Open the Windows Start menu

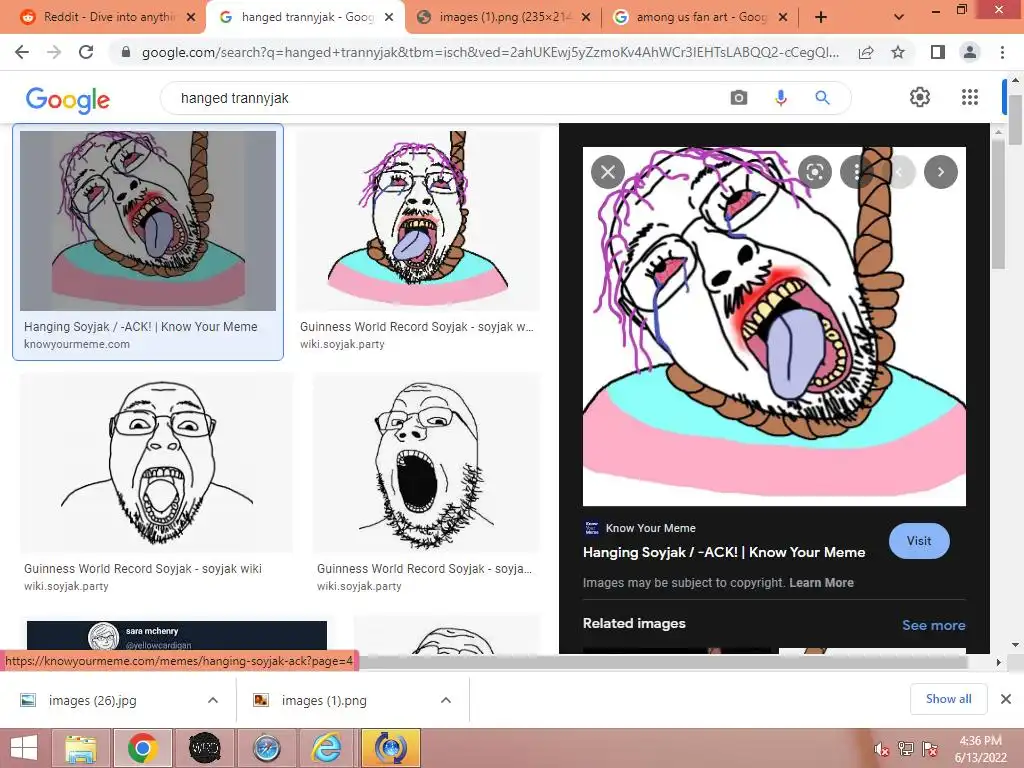click(24, 748)
